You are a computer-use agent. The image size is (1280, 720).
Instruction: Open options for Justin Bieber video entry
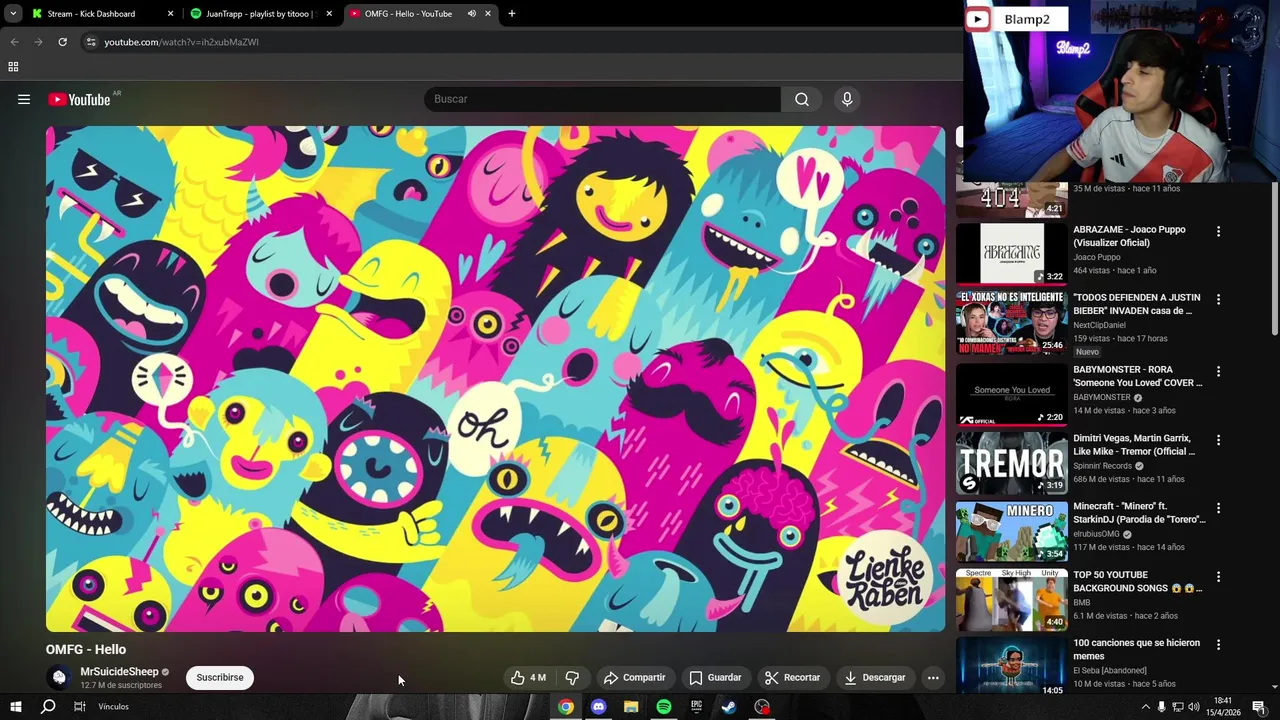click(1218, 299)
